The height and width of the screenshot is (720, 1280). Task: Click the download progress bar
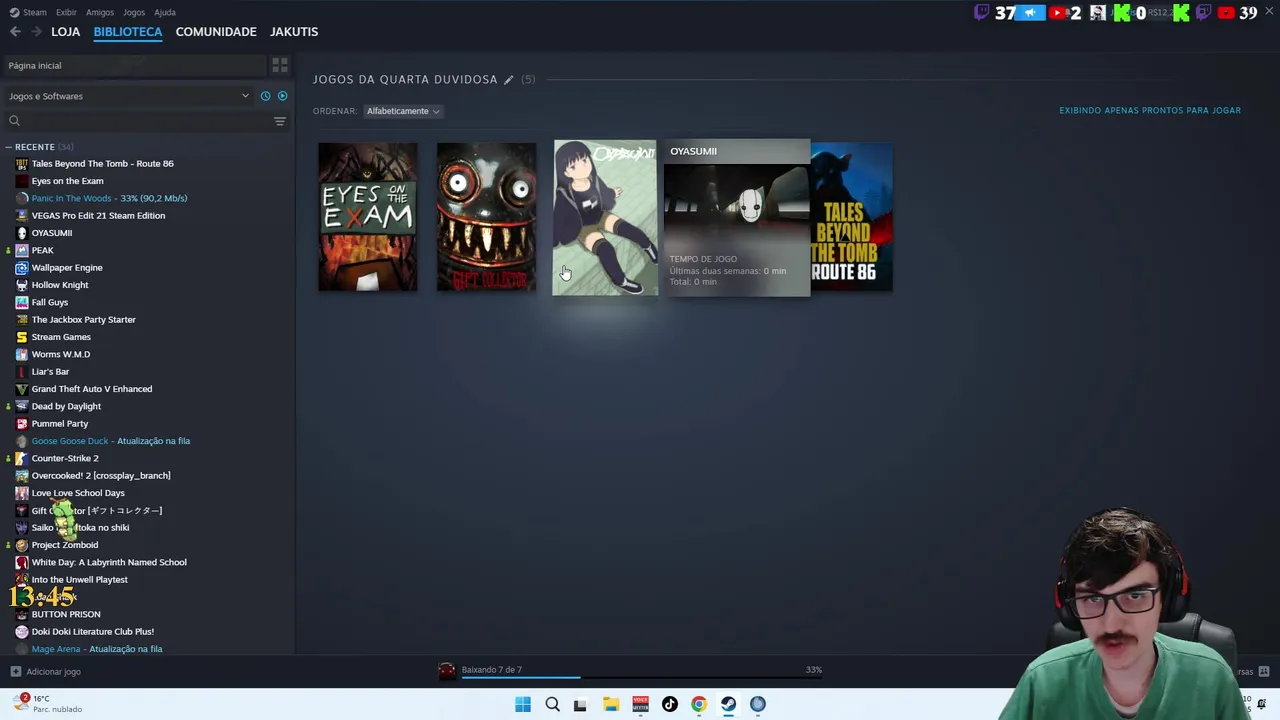coord(641,678)
